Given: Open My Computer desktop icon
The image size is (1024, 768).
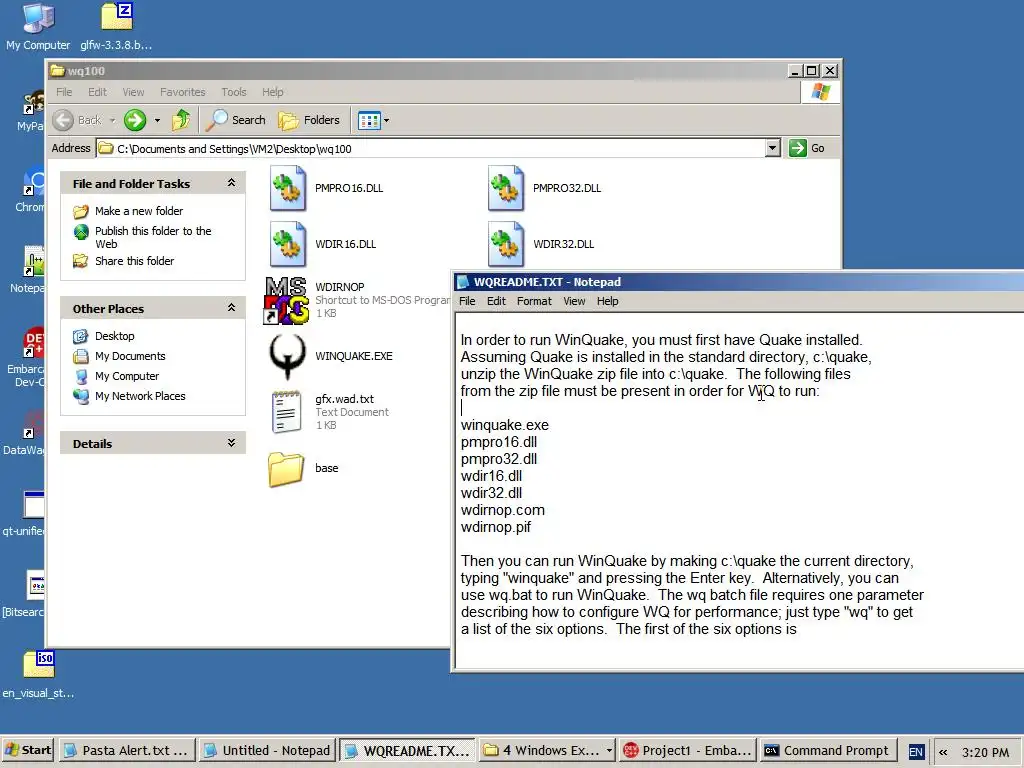Looking at the screenshot, I should [38, 27].
